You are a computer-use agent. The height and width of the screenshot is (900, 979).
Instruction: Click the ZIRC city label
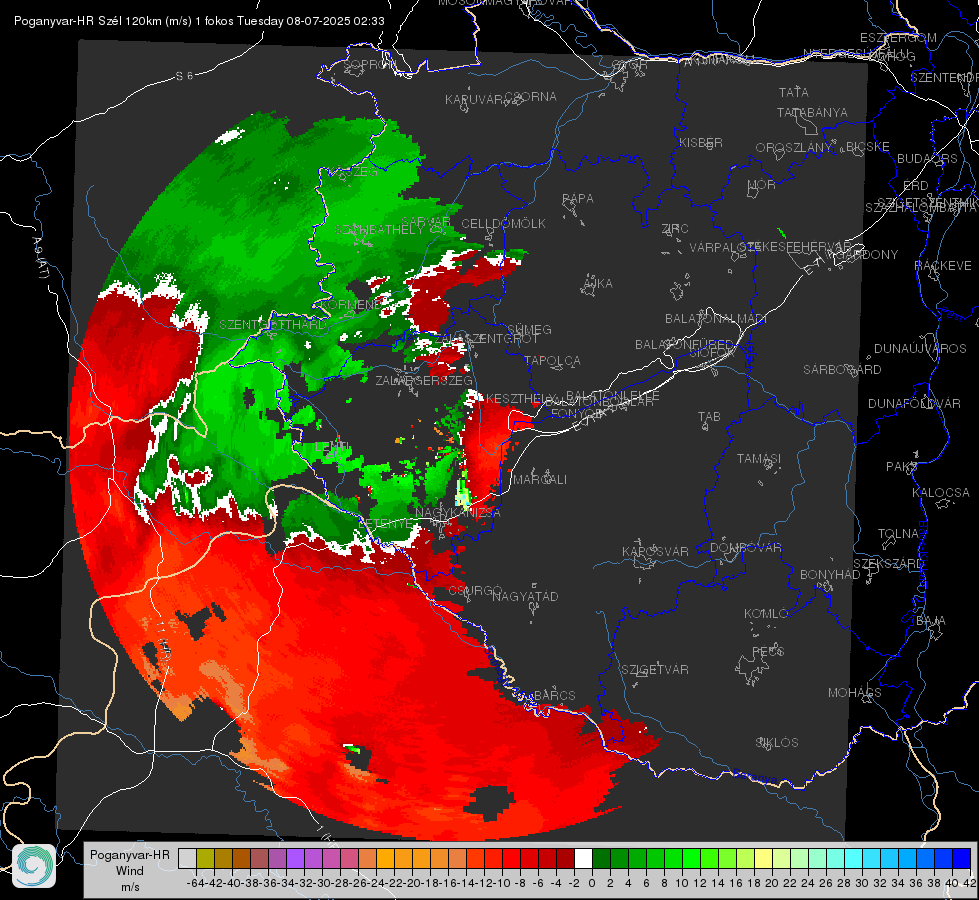pyautogui.click(x=676, y=229)
